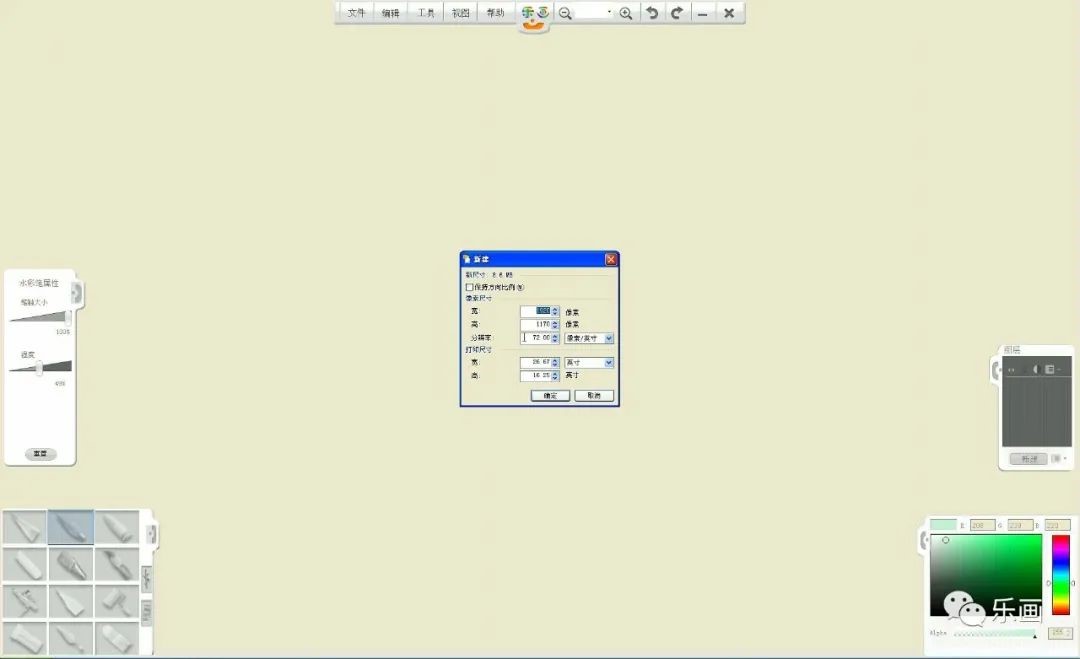Click the zoom out magnifier icon
Screen dimensions: 1080x659
[565, 13]
